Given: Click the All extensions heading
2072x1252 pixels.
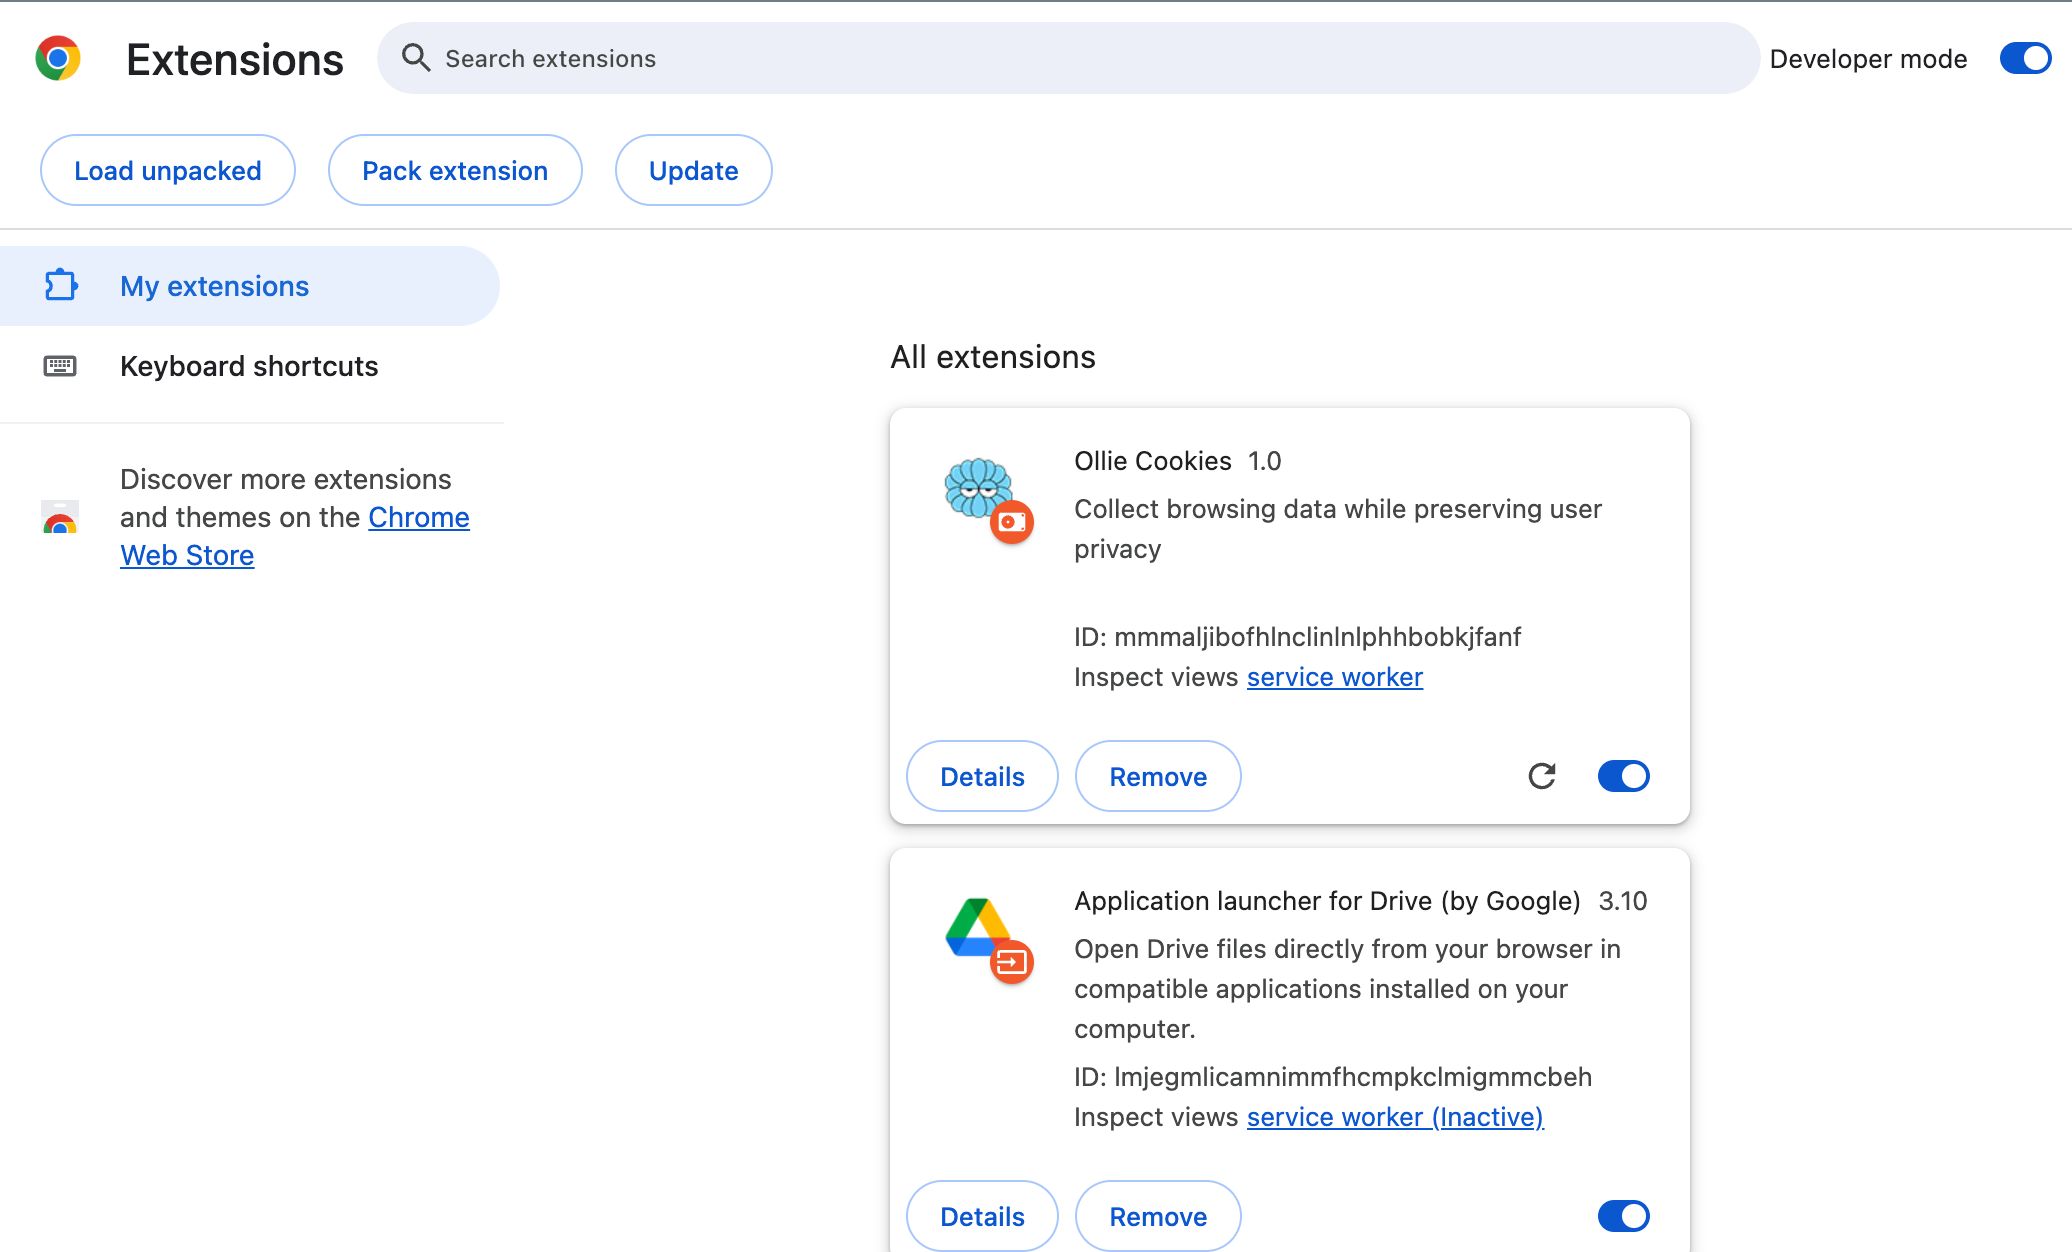Looking at the screenshot, I should click(993, 357).
